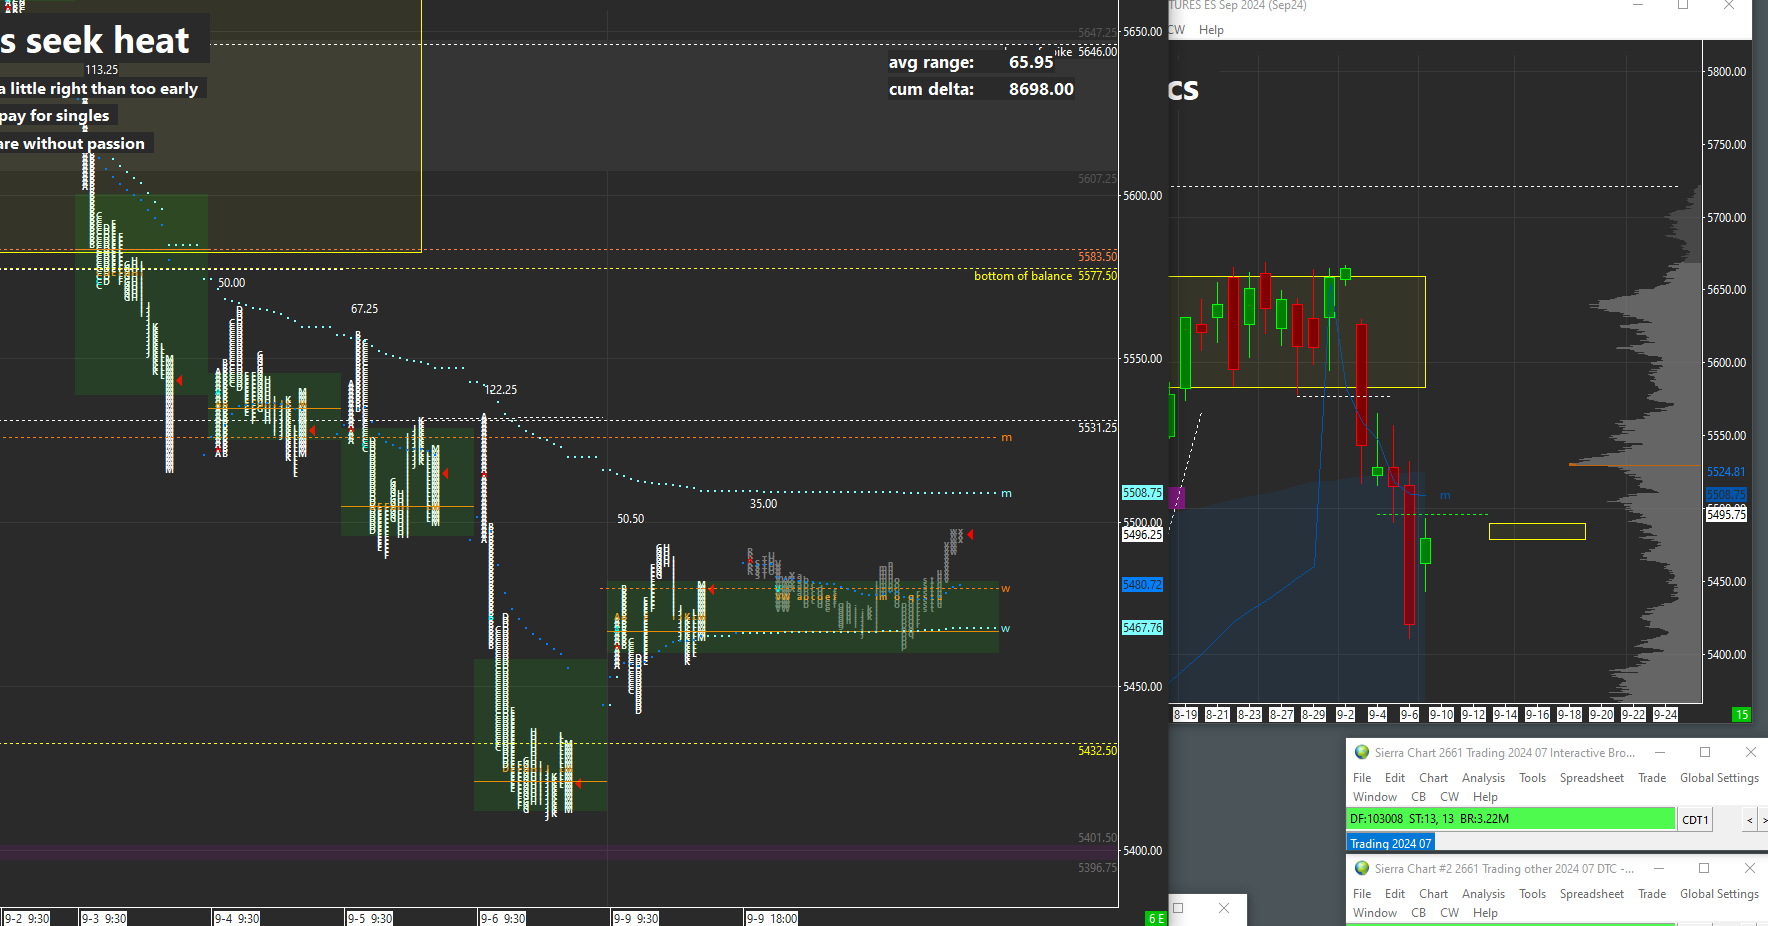The image size is (1768, 926).
Task: Click the 5495.75 price label on daily chart
Action: [1726, 514]
